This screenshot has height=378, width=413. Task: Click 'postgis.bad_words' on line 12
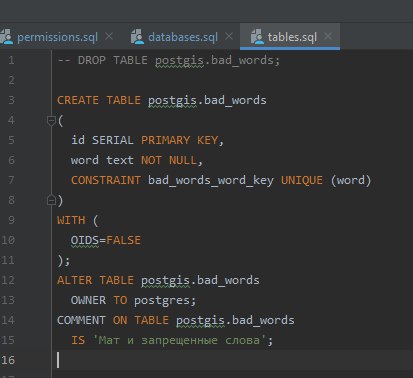pos(200,281)
